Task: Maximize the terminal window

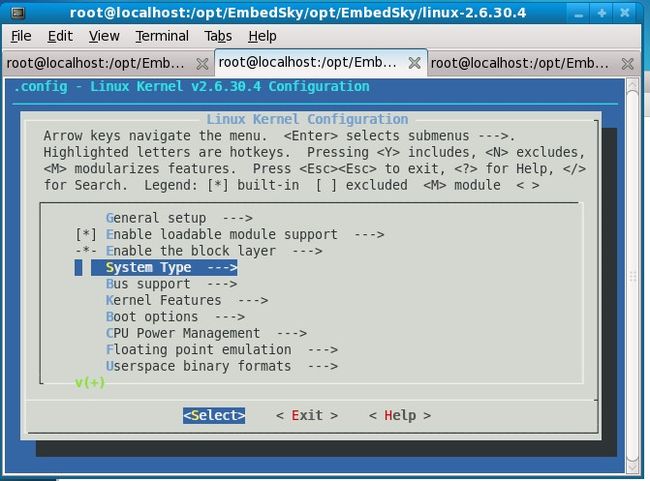Action: [602, 14]
